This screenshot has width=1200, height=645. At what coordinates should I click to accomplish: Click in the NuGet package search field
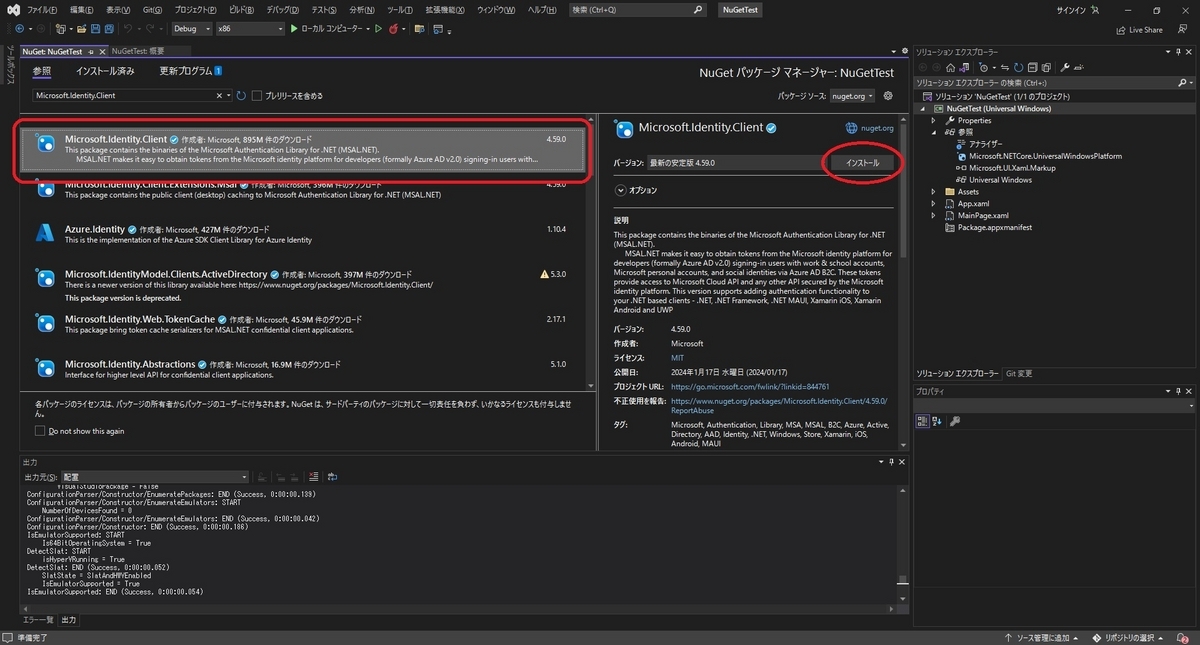click(x=124, y=96)
